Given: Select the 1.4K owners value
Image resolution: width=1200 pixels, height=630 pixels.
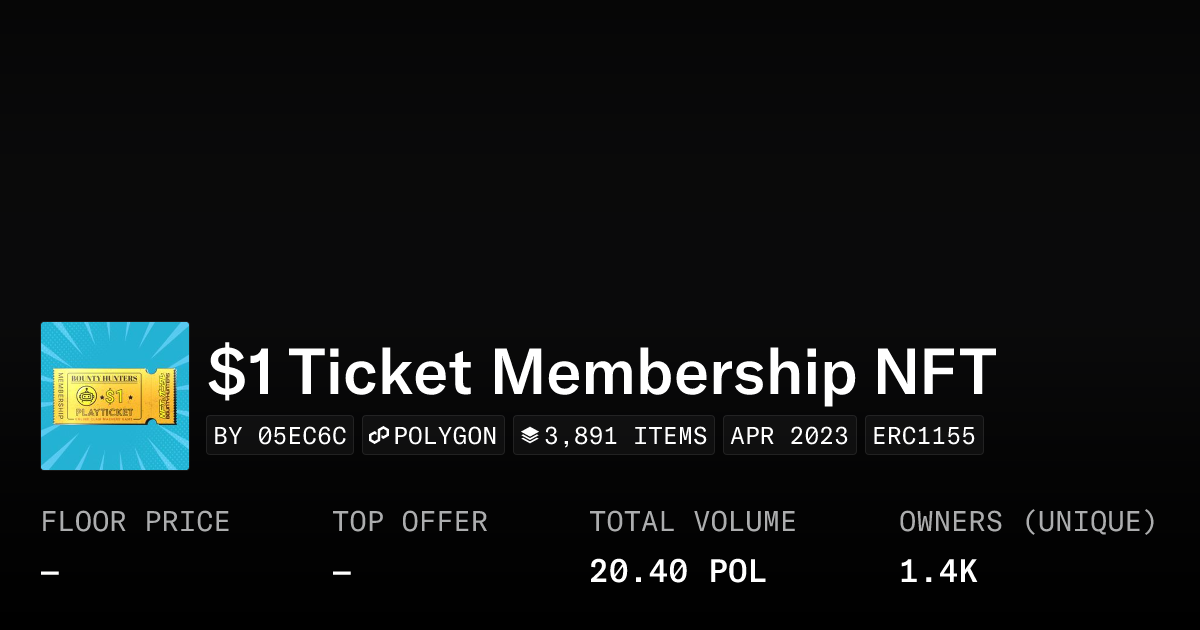Looking at the screenshot, I should pos(938,572).
